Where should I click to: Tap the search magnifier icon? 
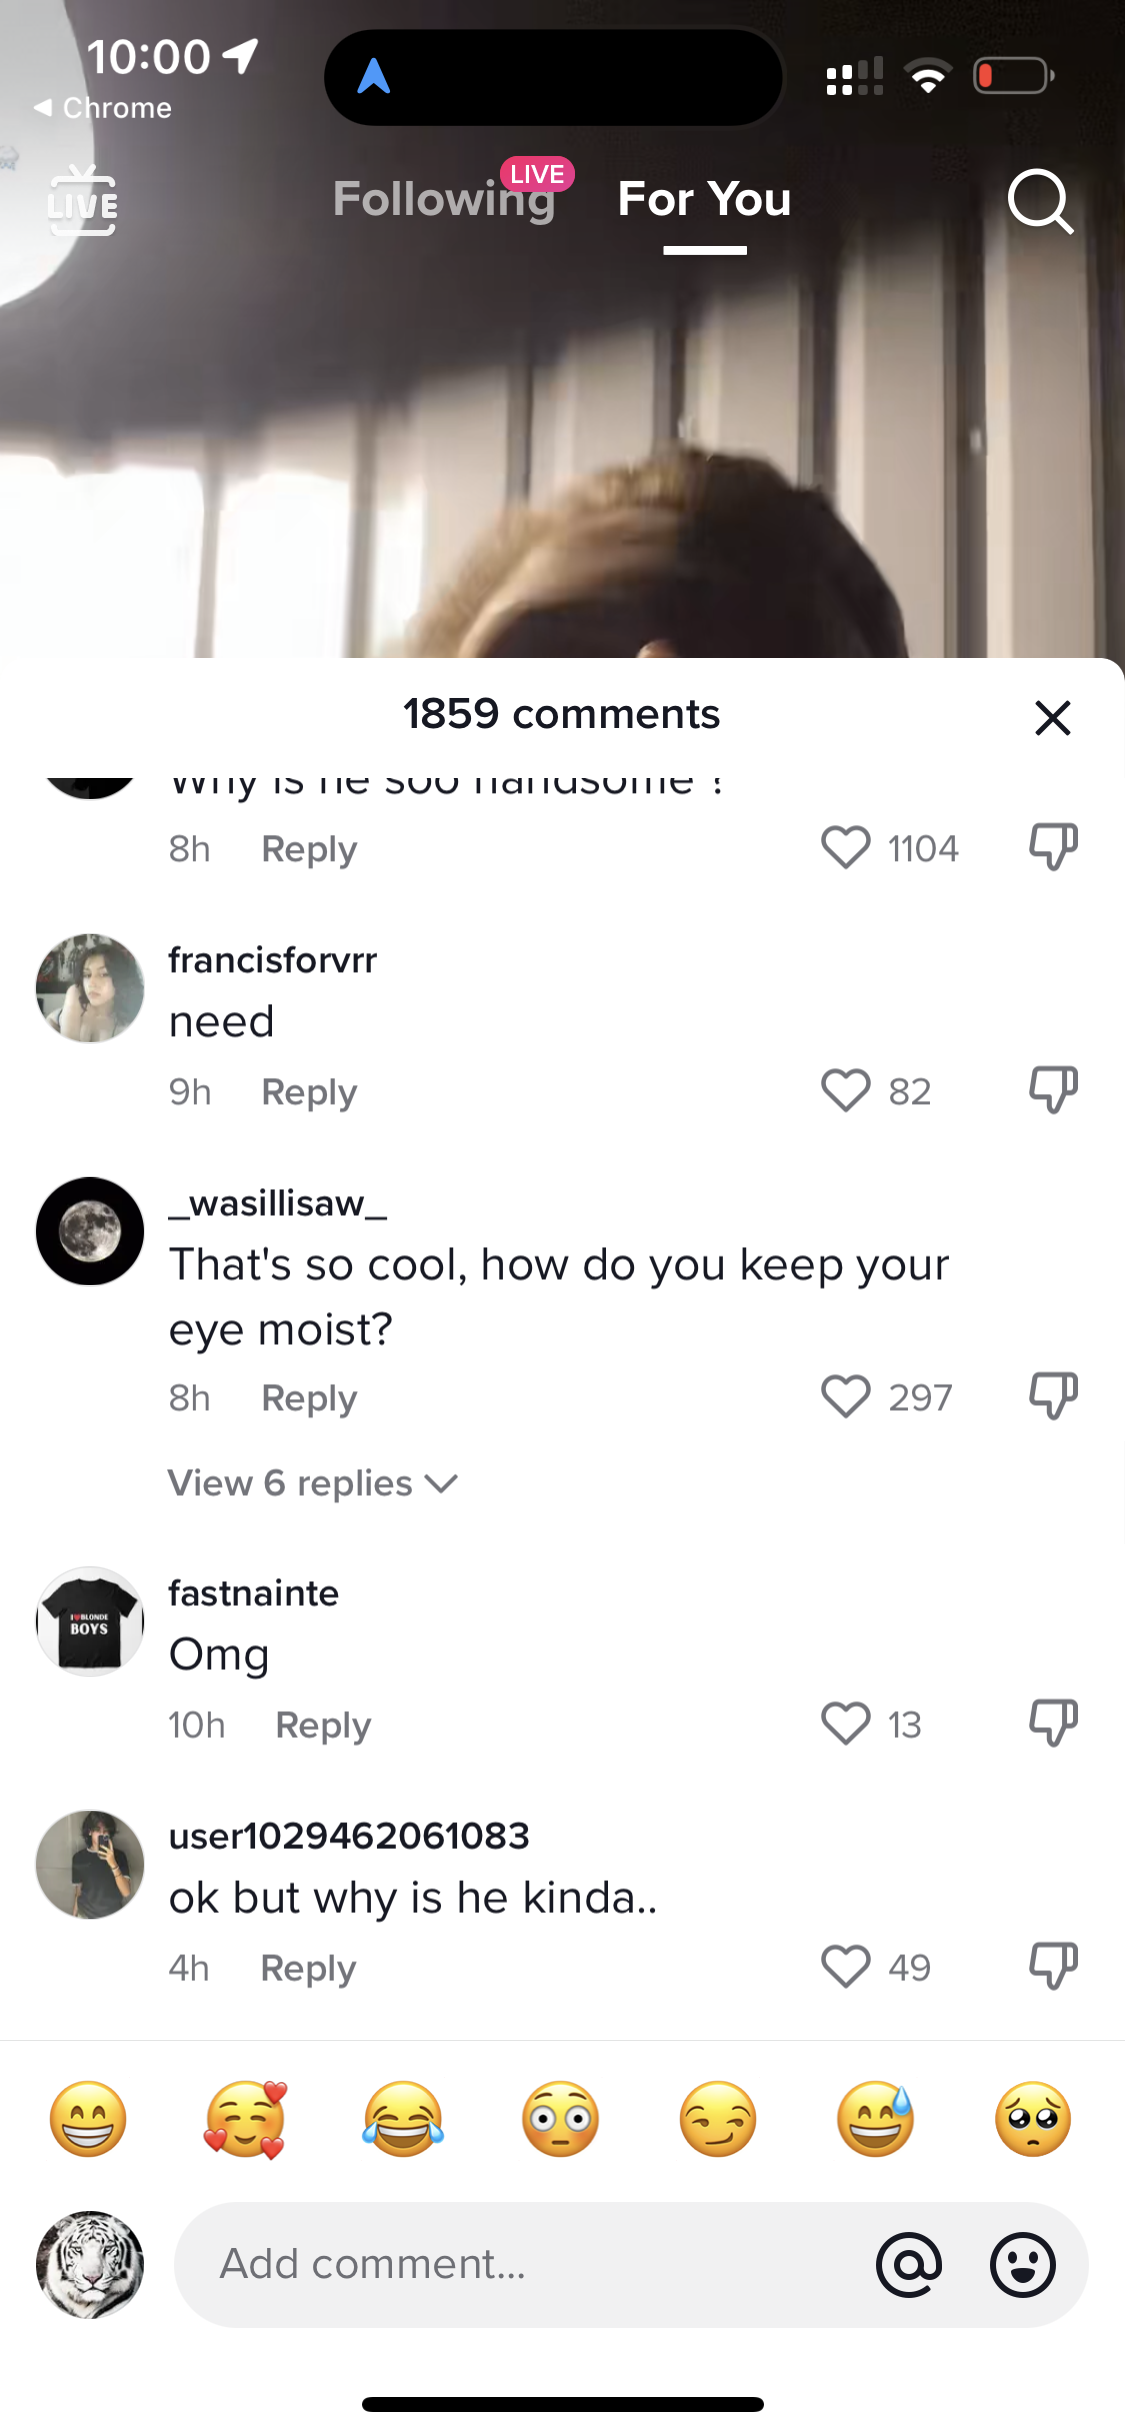tap(1040, 201)
